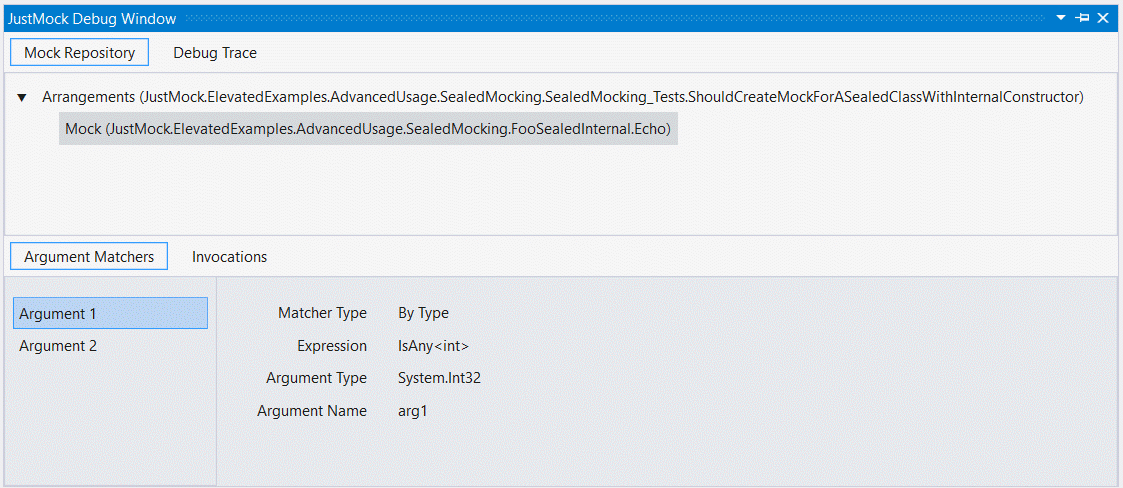Select the Arrangements ShouldCreateMockForASealedClassWithInternalConstructor row
The width and height of the screenshot is (1123, 488).
[x=563, y=96]
